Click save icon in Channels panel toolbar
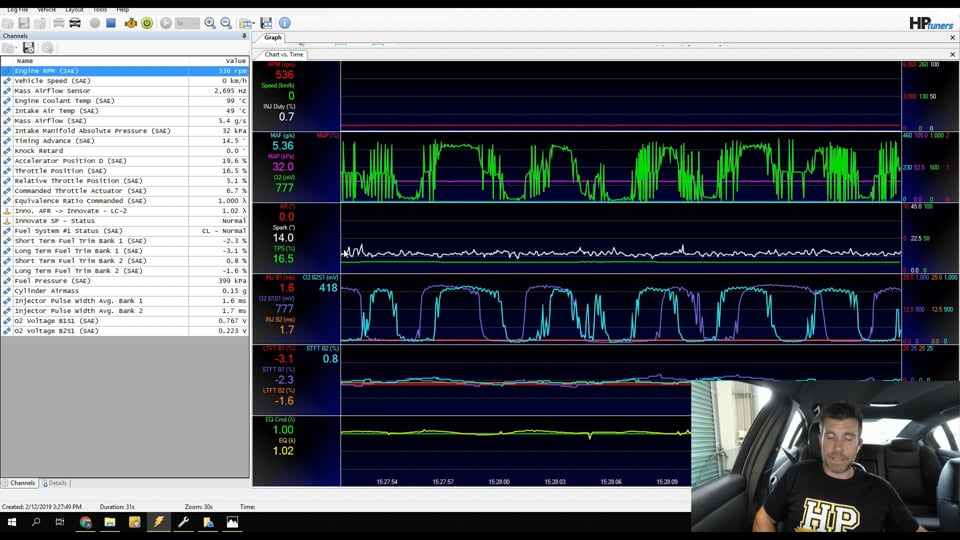960x540 pixels. click(28, 48)
